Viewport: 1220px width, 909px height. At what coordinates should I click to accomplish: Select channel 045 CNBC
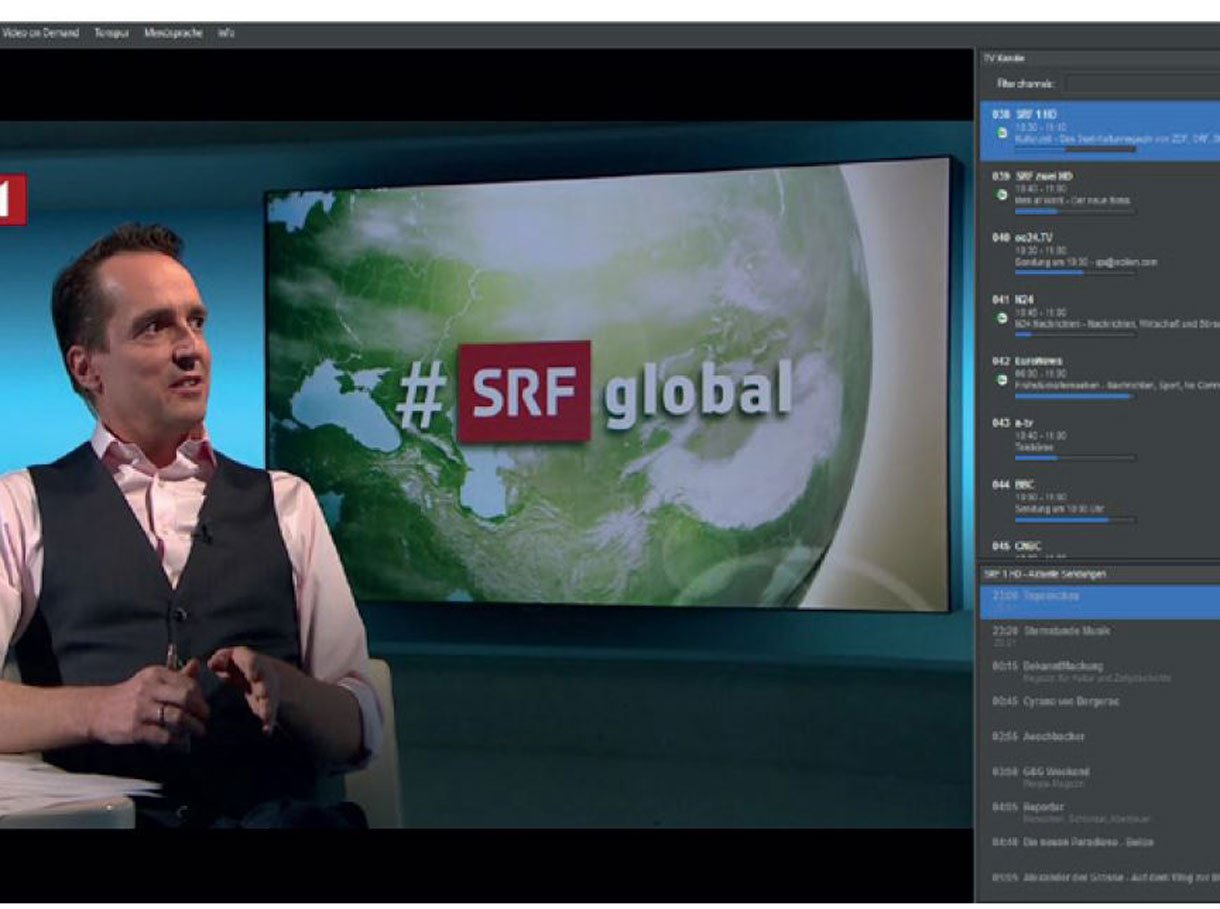point(1028,546)
